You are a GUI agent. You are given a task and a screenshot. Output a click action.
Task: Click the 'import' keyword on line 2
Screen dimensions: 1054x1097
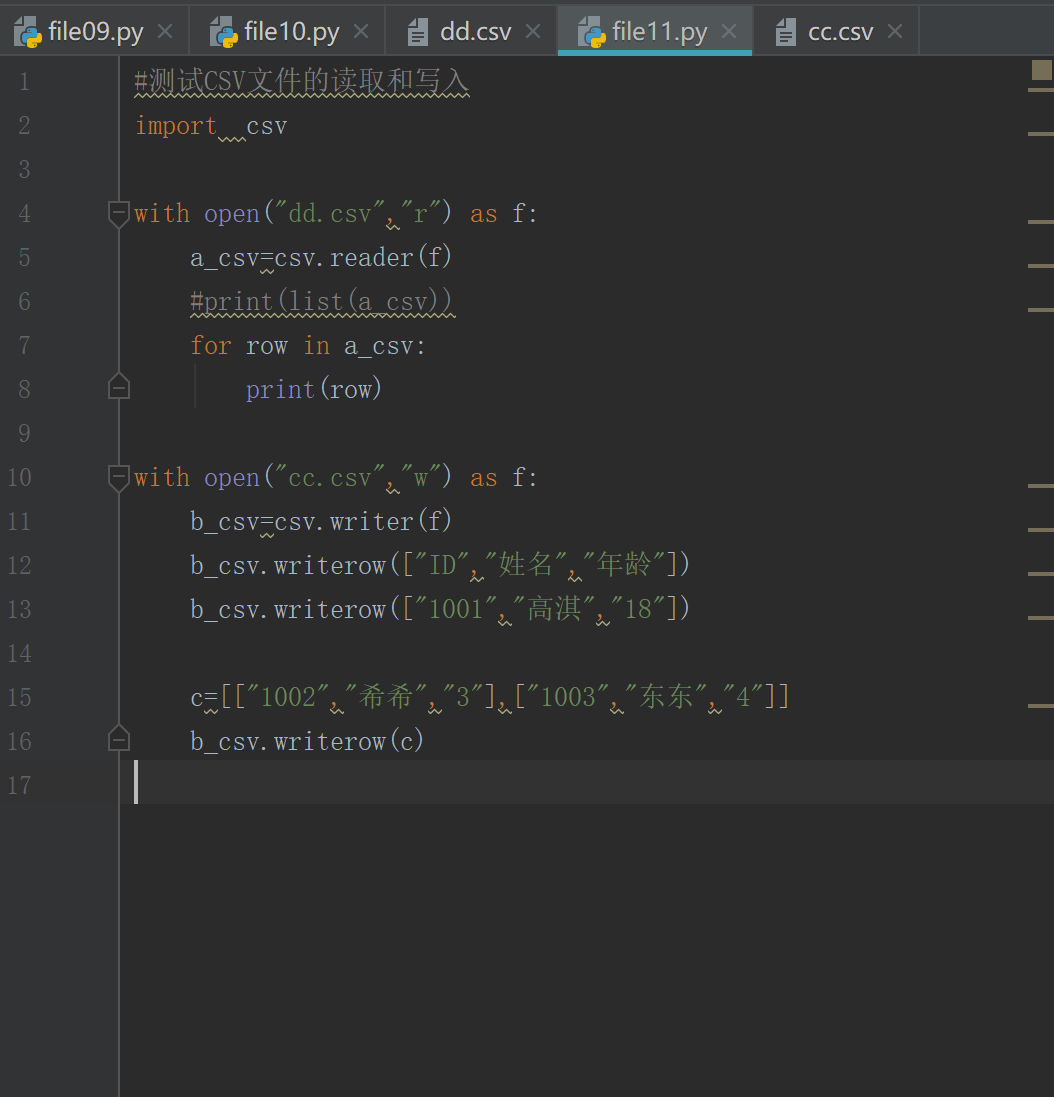(176, 126)
